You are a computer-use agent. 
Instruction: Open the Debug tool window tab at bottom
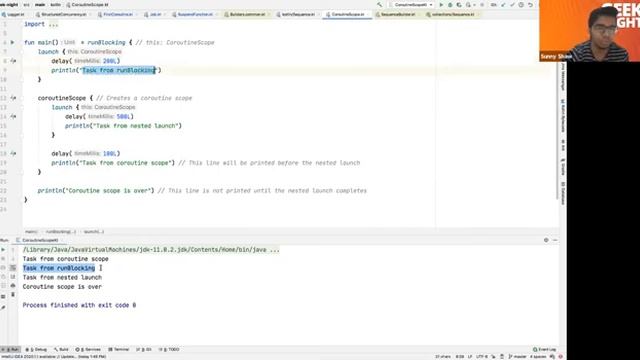coord(37,349)
